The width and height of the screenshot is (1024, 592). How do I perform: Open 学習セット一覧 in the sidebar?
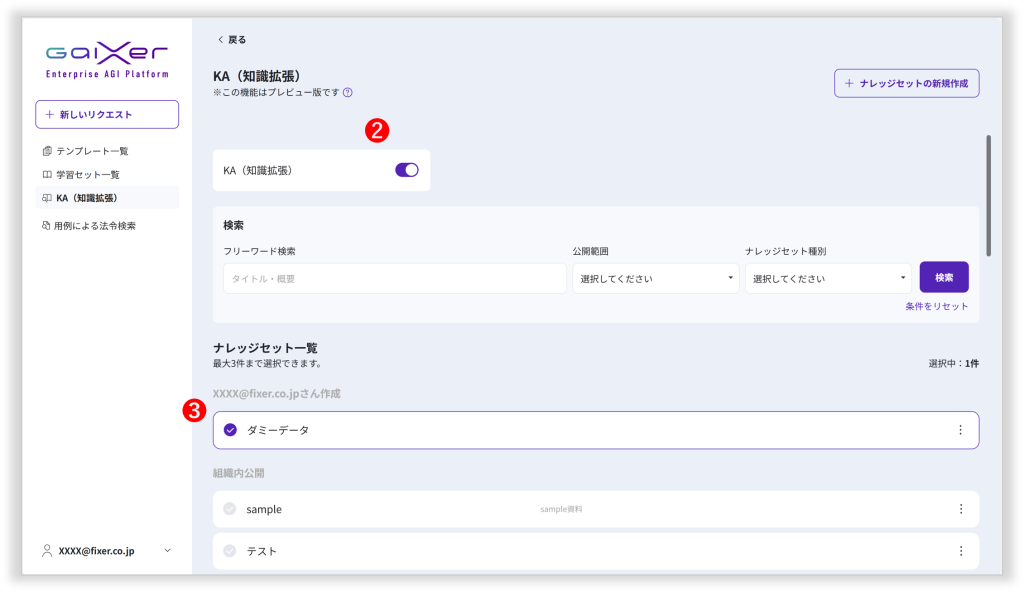pyautogui.click(x=88, y=175)
